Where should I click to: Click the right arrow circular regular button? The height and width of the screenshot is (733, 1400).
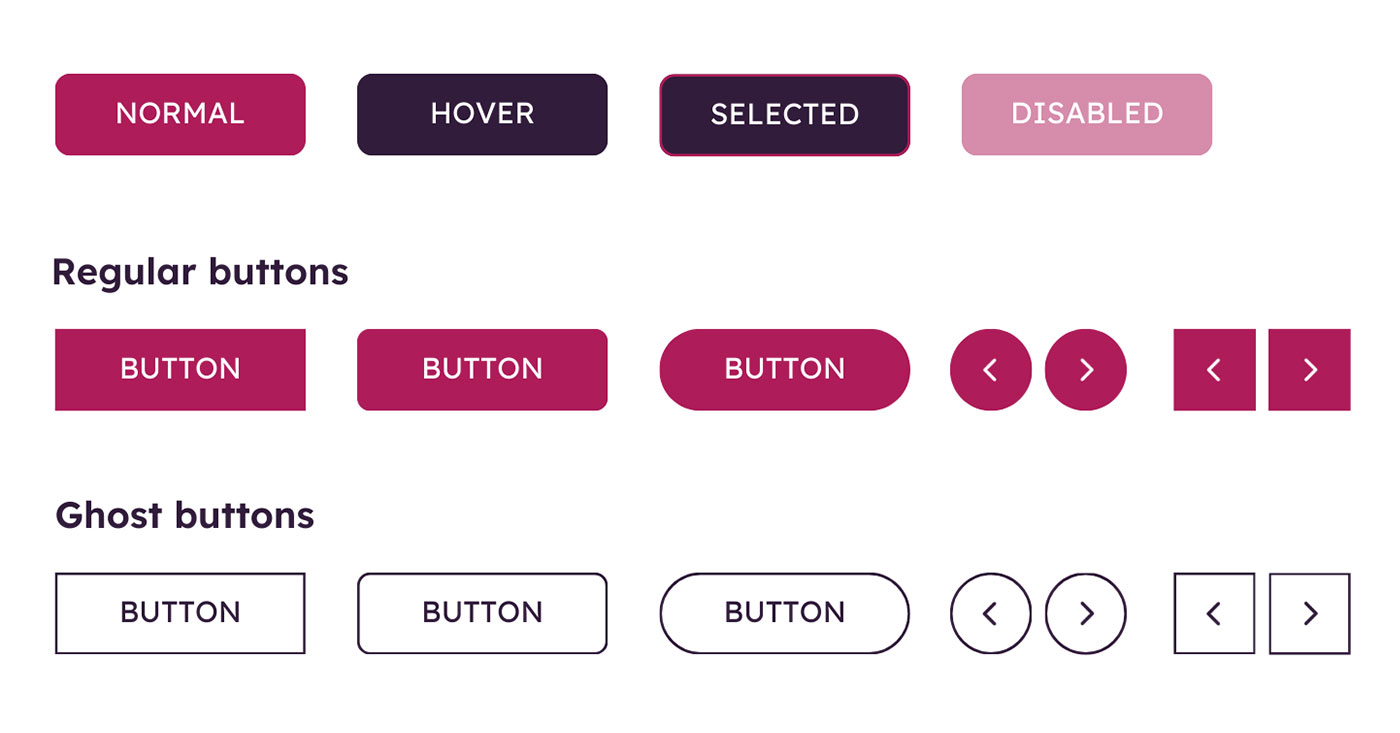[x=1086, y=369]
